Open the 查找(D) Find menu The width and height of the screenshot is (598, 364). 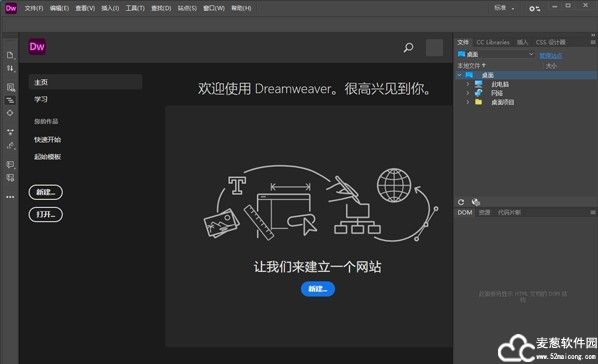pyautogui.click(x=161, y=8)
